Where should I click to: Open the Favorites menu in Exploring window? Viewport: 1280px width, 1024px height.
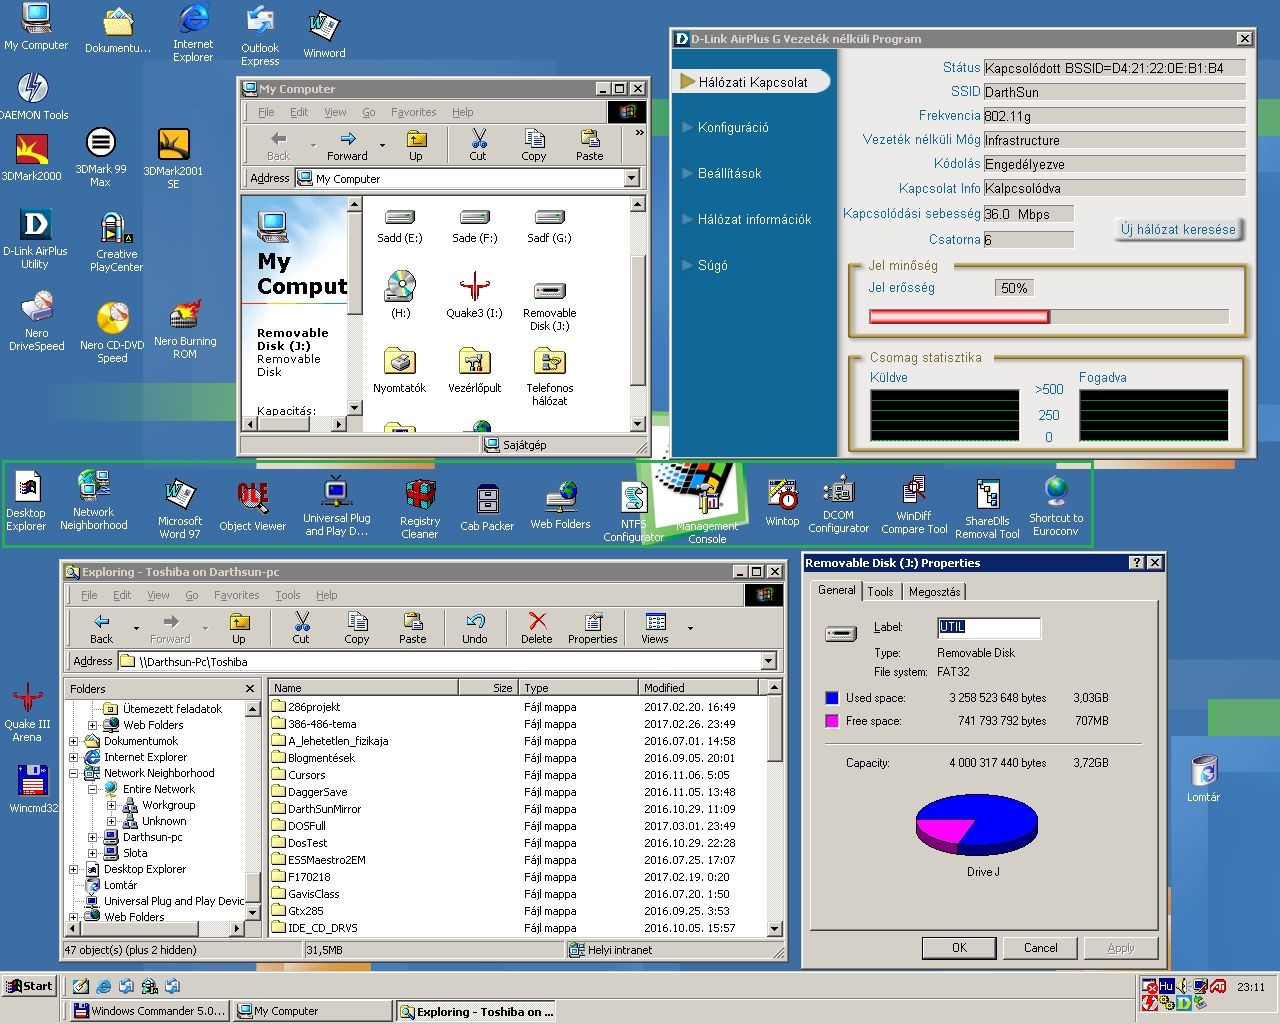click(237, 595)
